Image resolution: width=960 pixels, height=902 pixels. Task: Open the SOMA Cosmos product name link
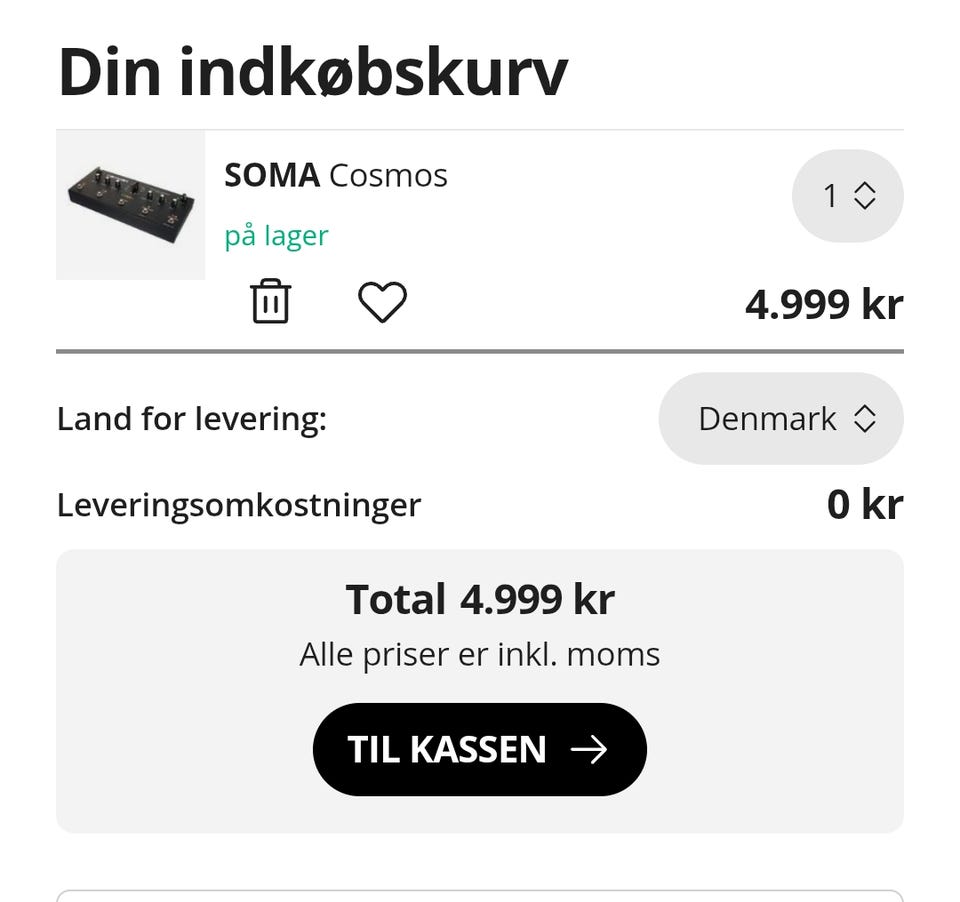(336, 176)
